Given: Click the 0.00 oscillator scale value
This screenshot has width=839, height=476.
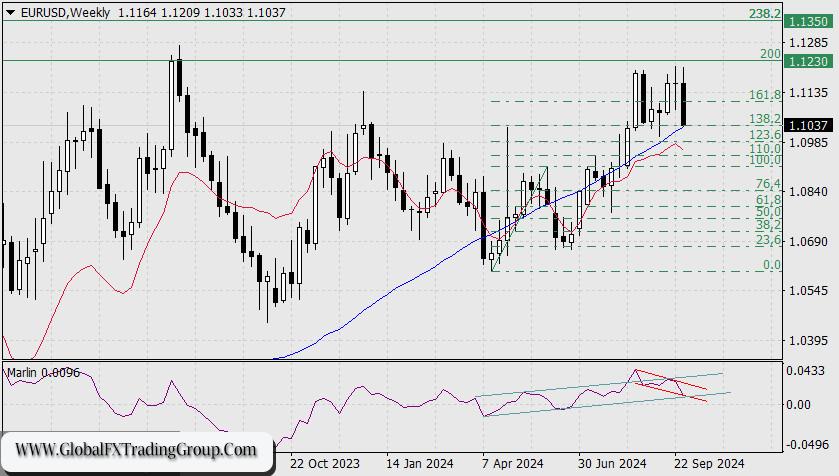Looking at the screenshot, I should (x=798, y=404).
